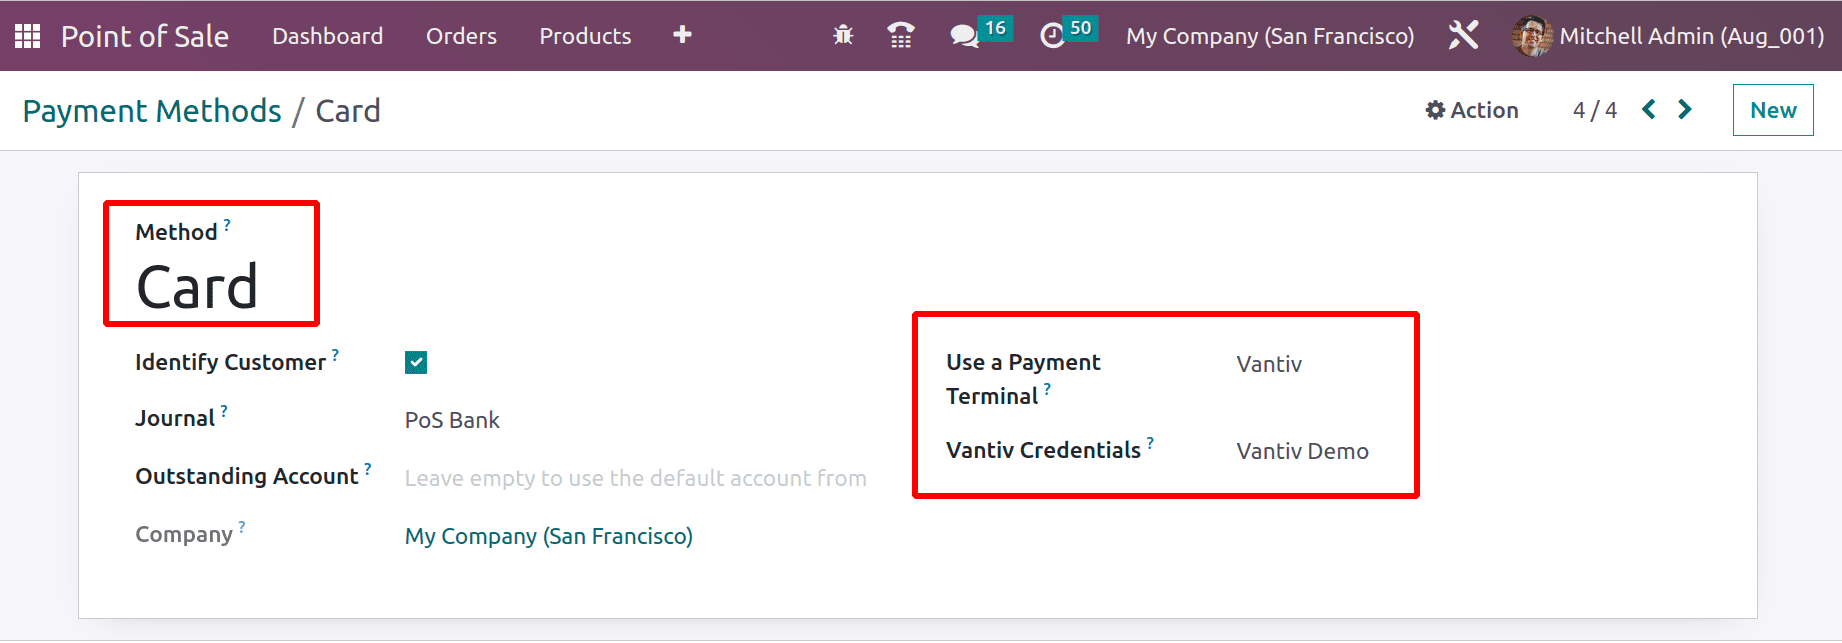Go to next record arrow
Screen dimensions: 1842x643
point(1685,110)
